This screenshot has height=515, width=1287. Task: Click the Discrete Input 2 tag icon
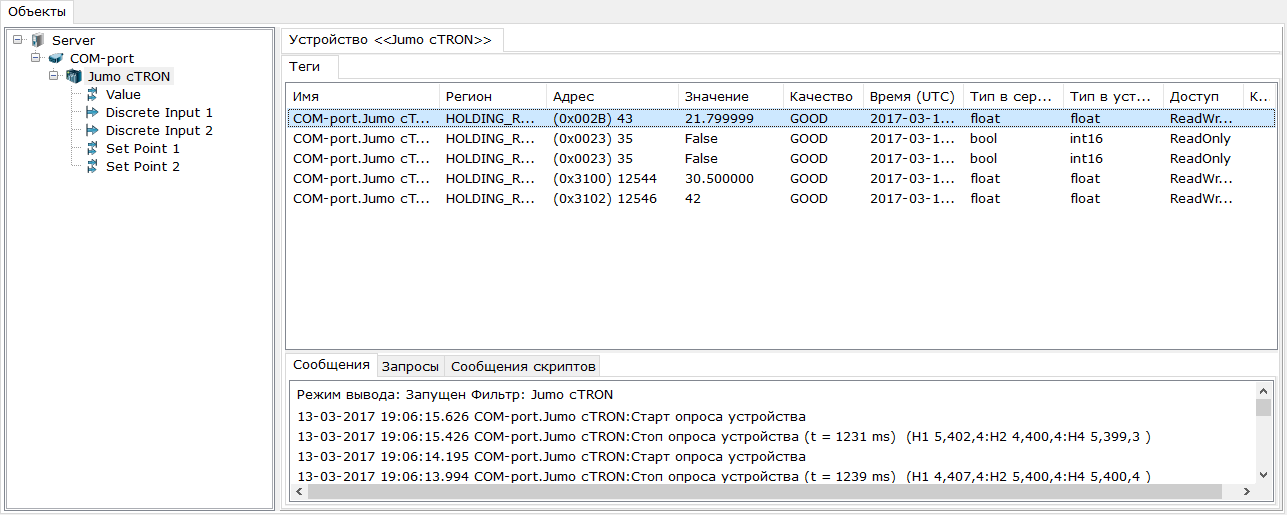pyautogui.click(x=92, y=131)
